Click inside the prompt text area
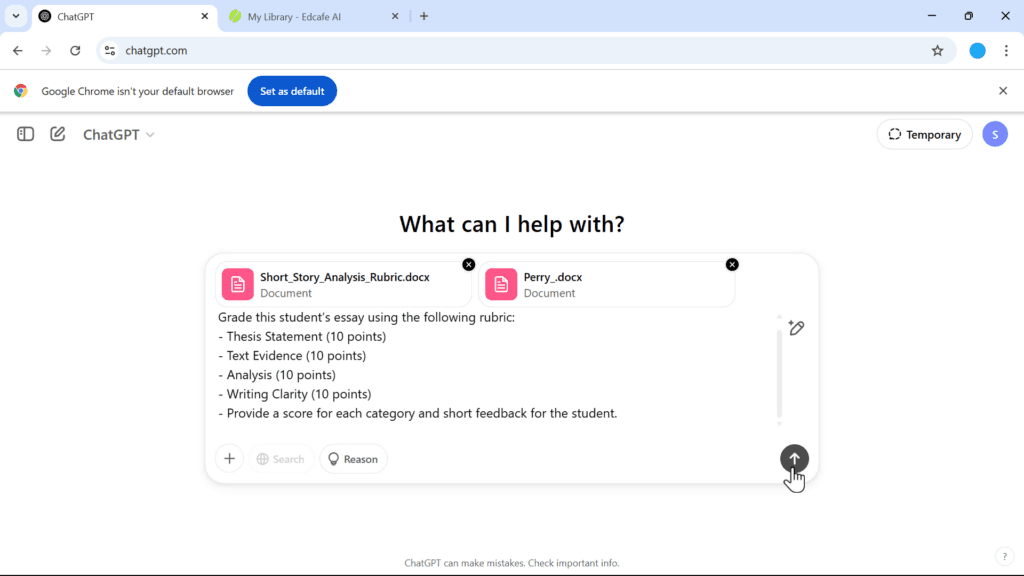 [x=496, y=366]
